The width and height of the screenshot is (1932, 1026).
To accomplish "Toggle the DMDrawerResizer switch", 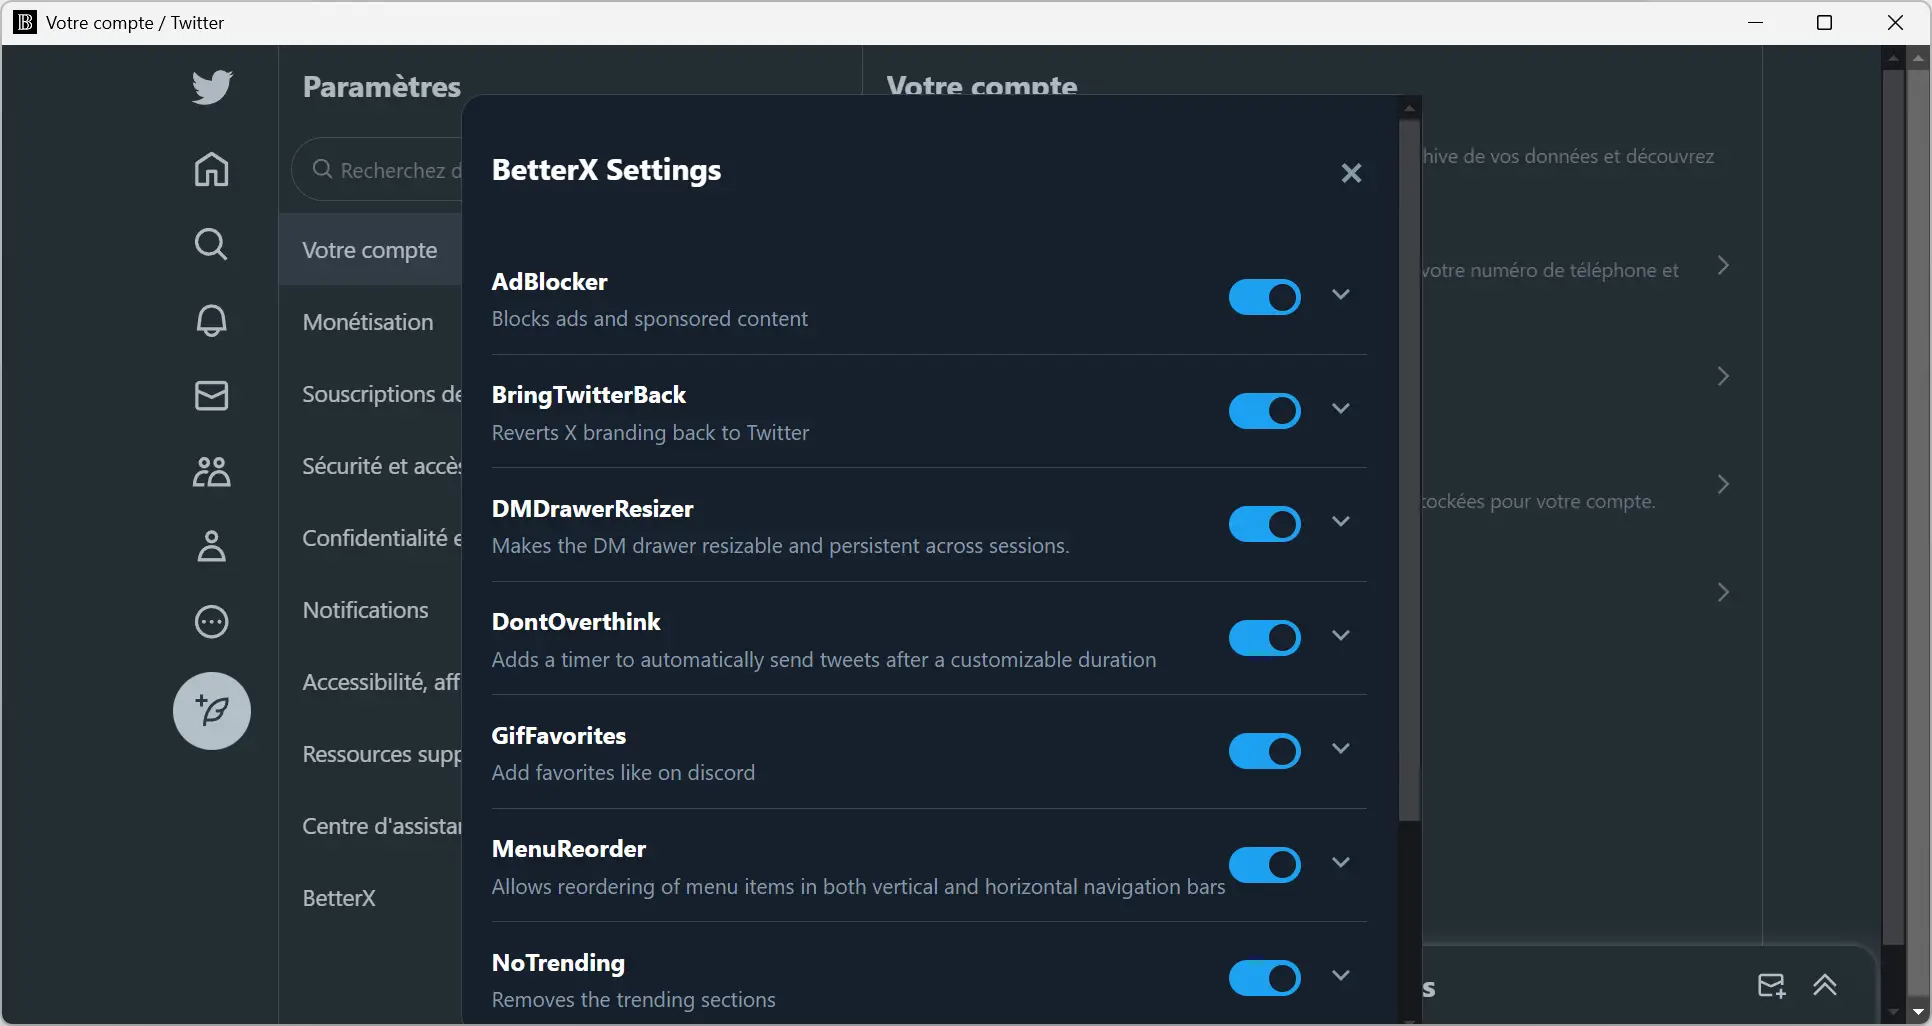I will [x=1264, y=524].
